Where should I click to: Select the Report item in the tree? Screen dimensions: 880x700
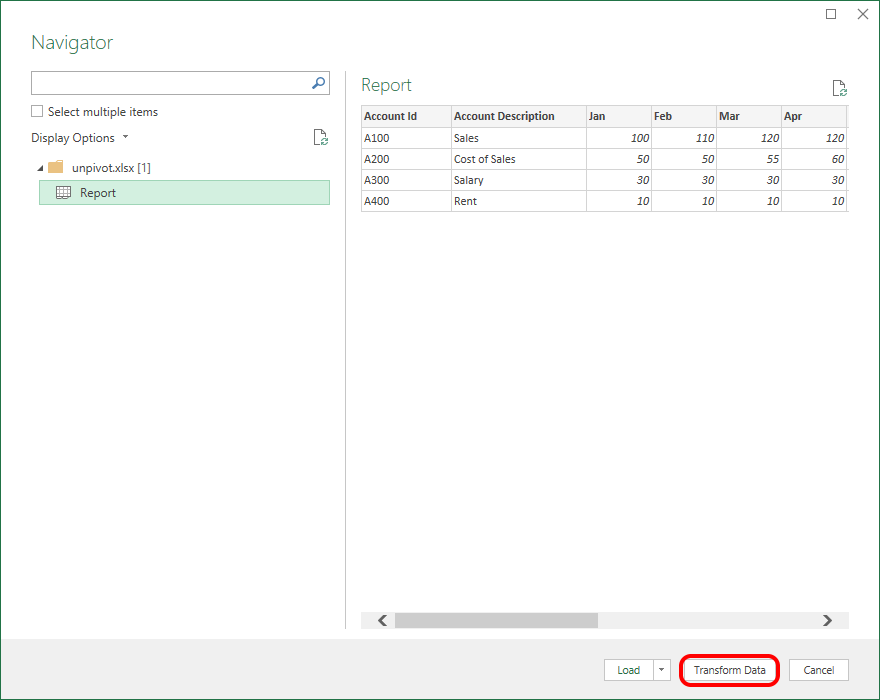pos(184,193)
